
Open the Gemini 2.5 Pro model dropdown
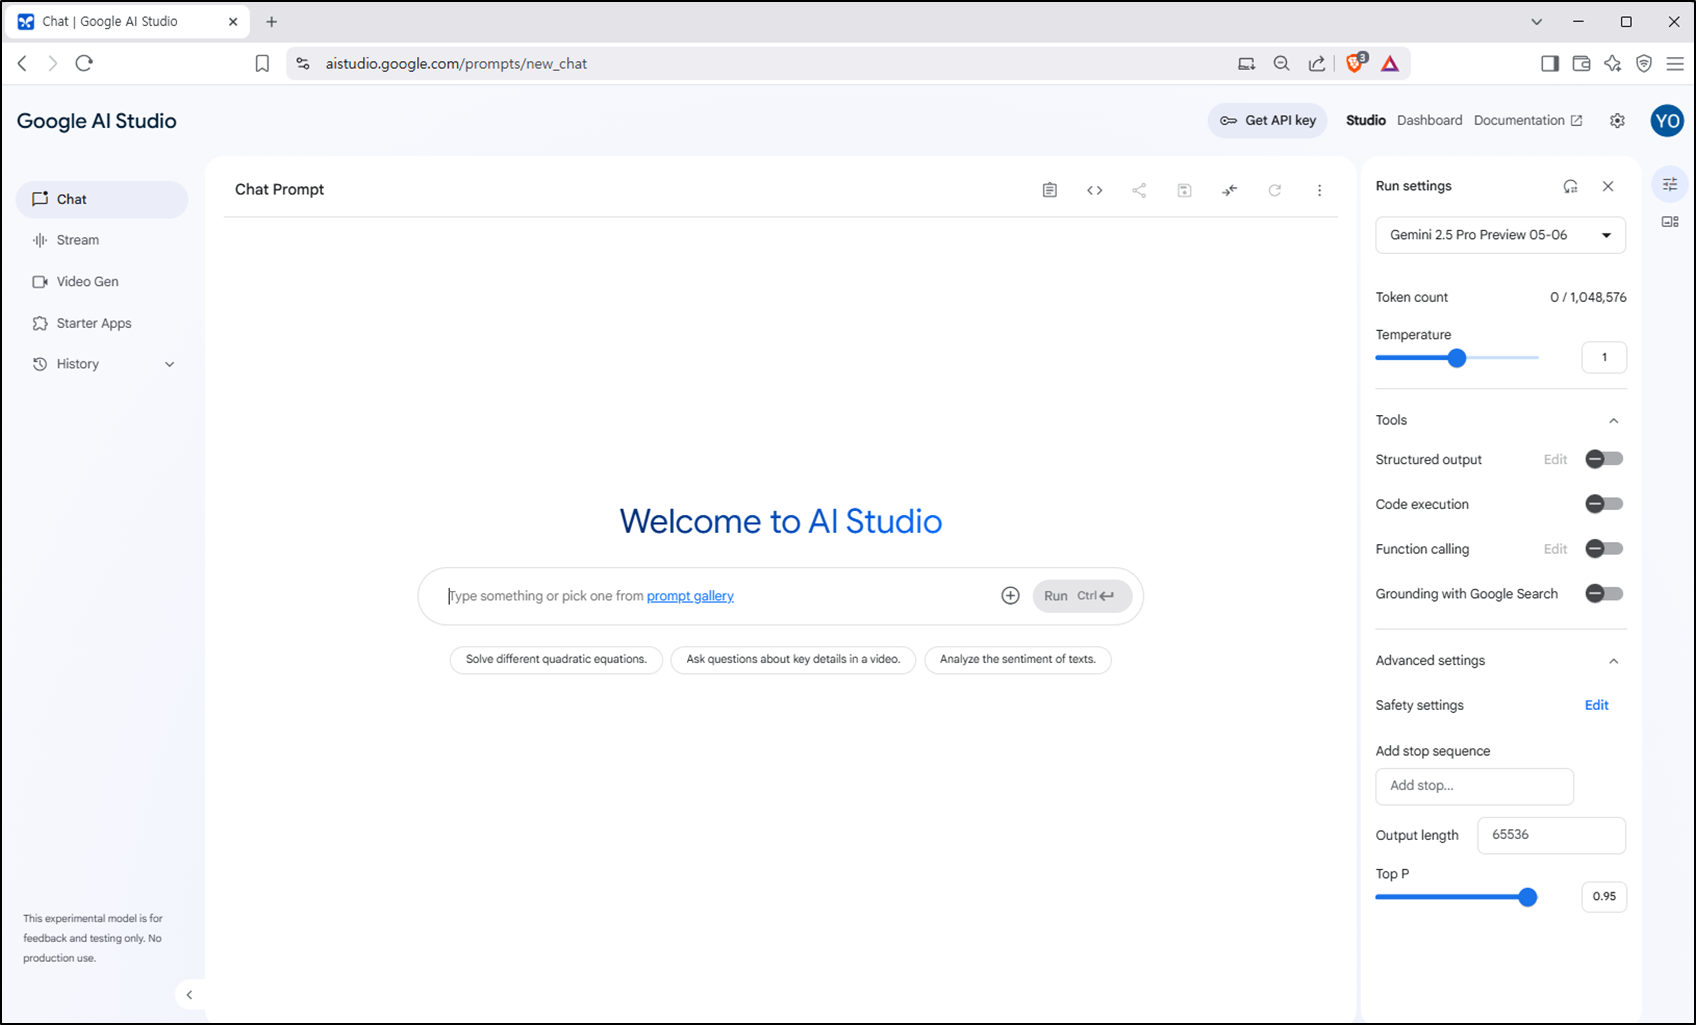point(1500,235)
